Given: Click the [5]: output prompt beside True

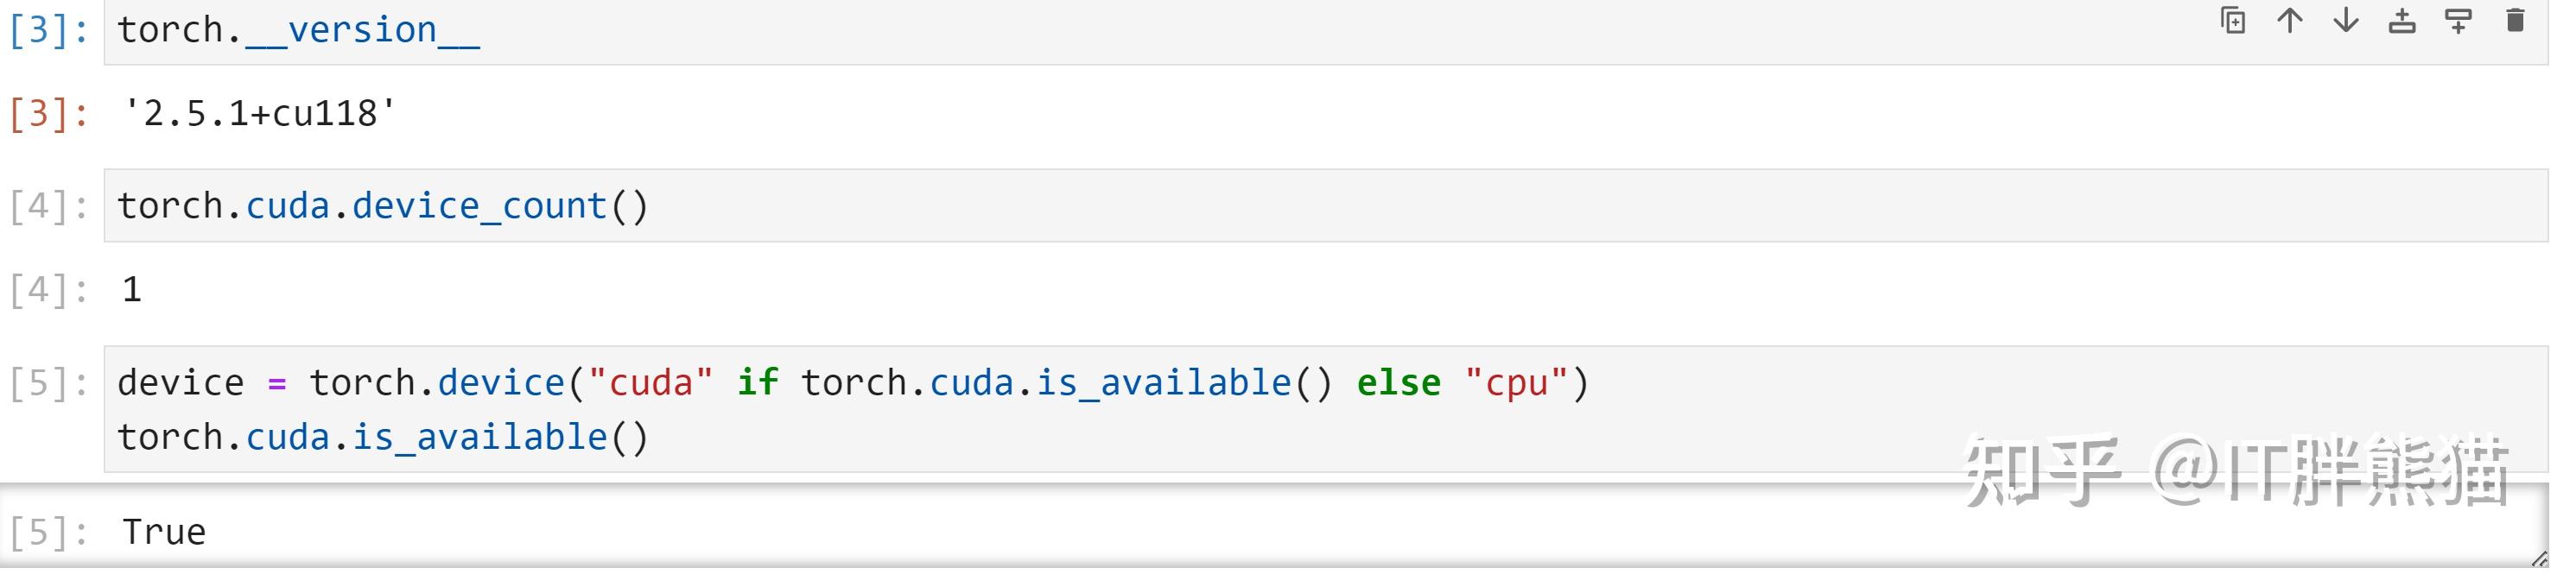Looking at the screenshot, I should coord(48,533).
